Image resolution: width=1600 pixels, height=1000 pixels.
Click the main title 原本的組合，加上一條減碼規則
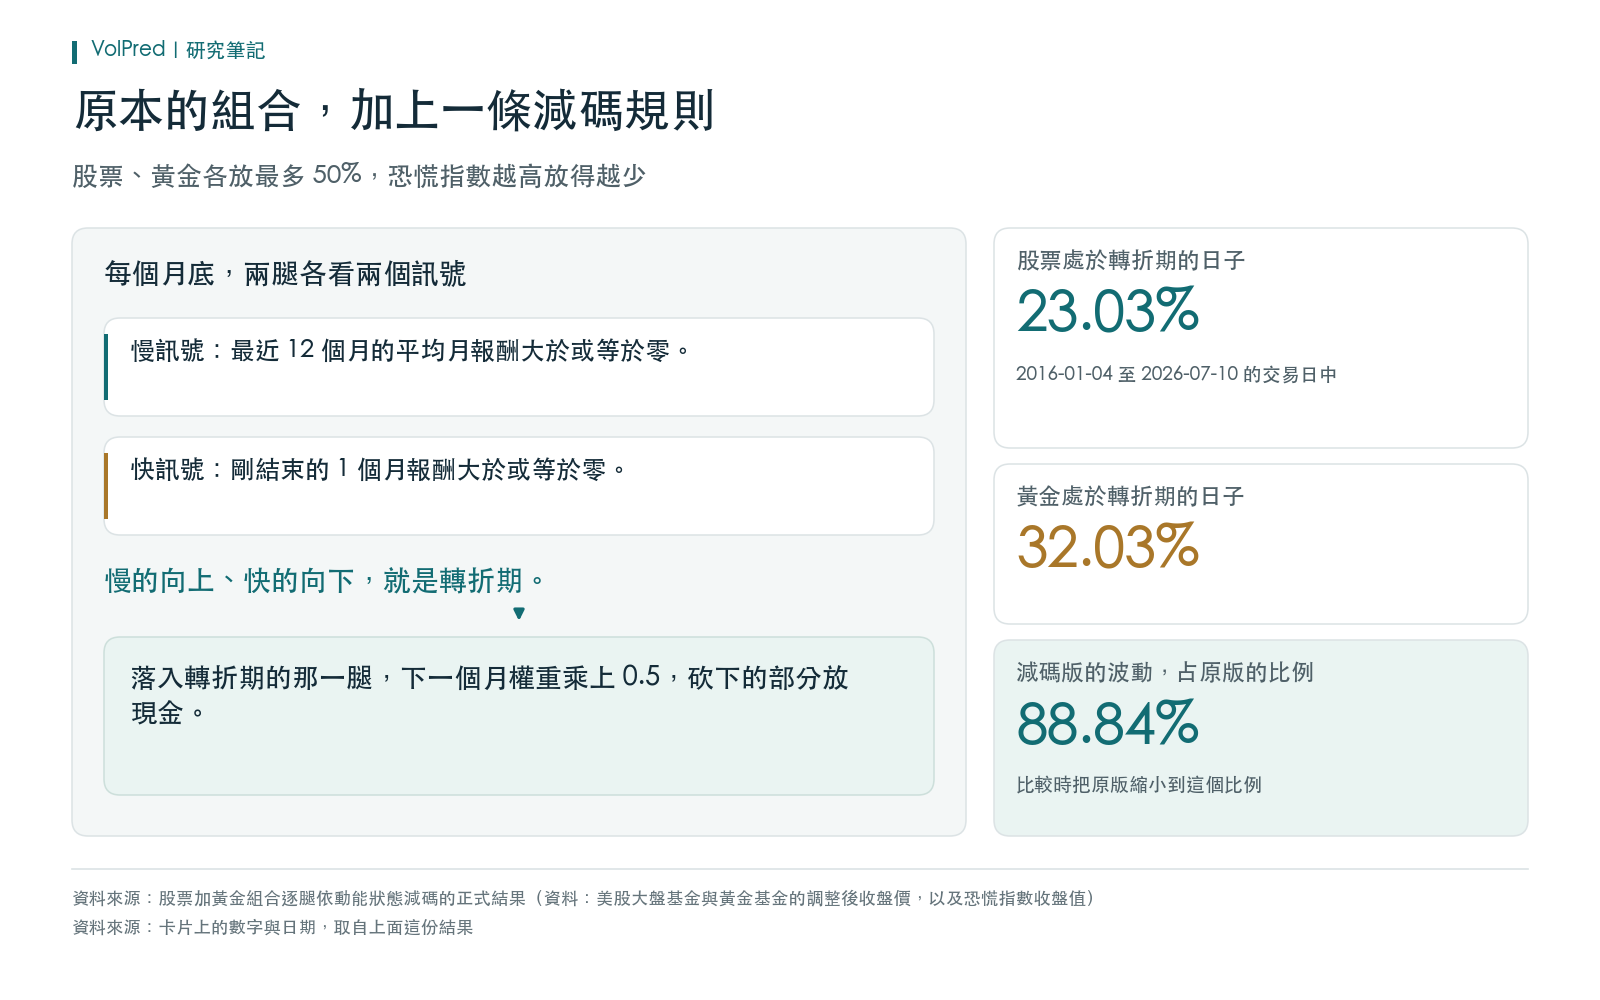394,110
